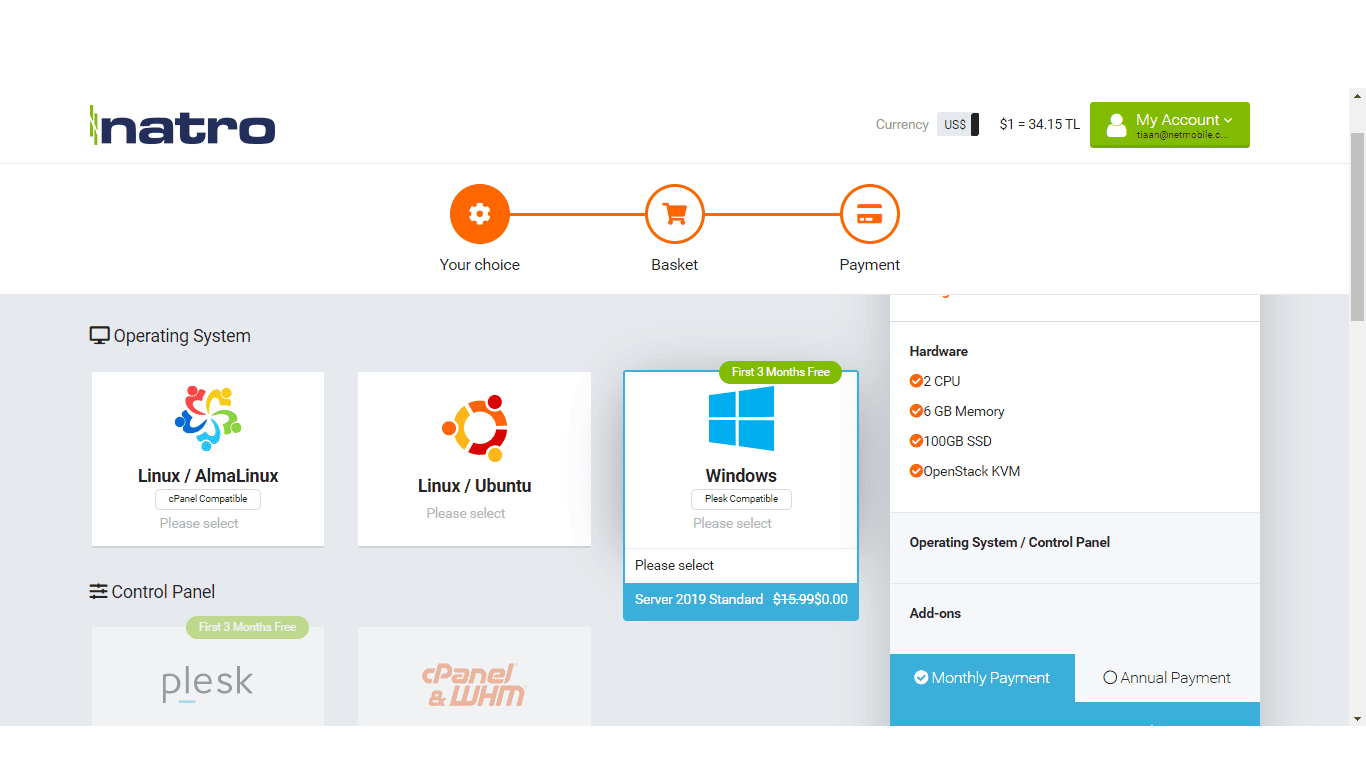Click the scrollbar down arrow
Image resolution: width=1366 pixels, height=768 pixels.
1357,718
